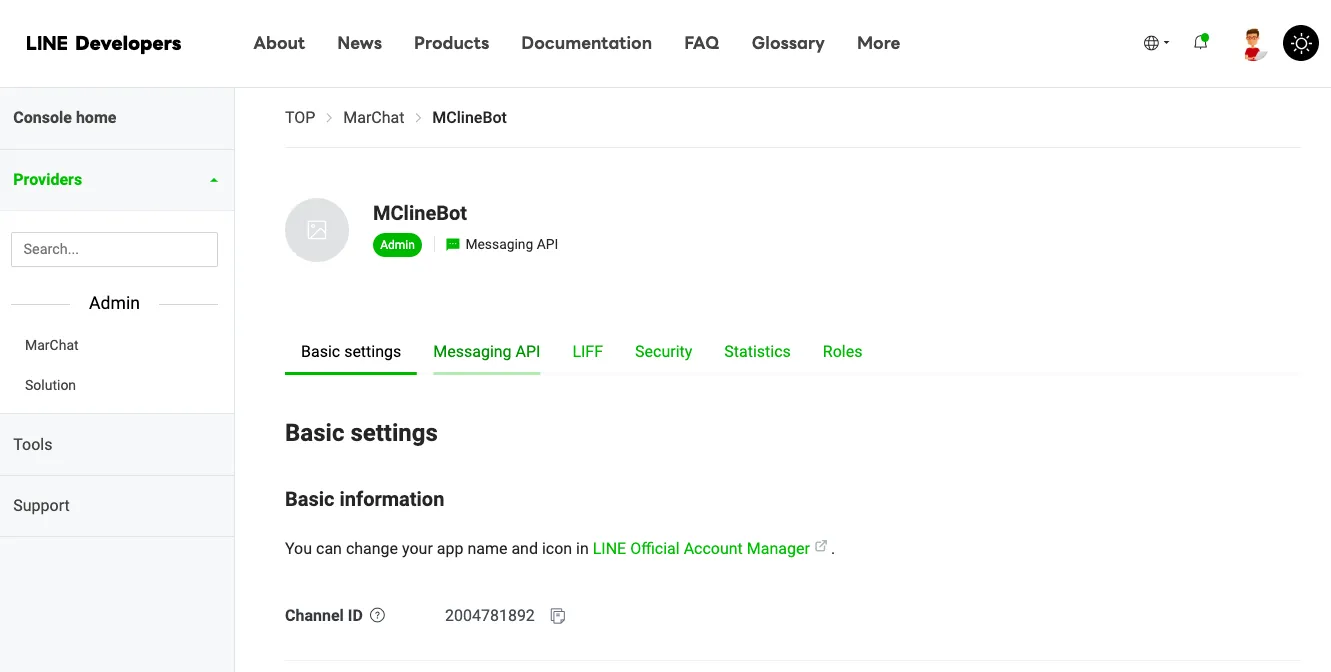Open the Statistics tab
Viewport: 1331px width, 672px height.
(x=757, y=352)
